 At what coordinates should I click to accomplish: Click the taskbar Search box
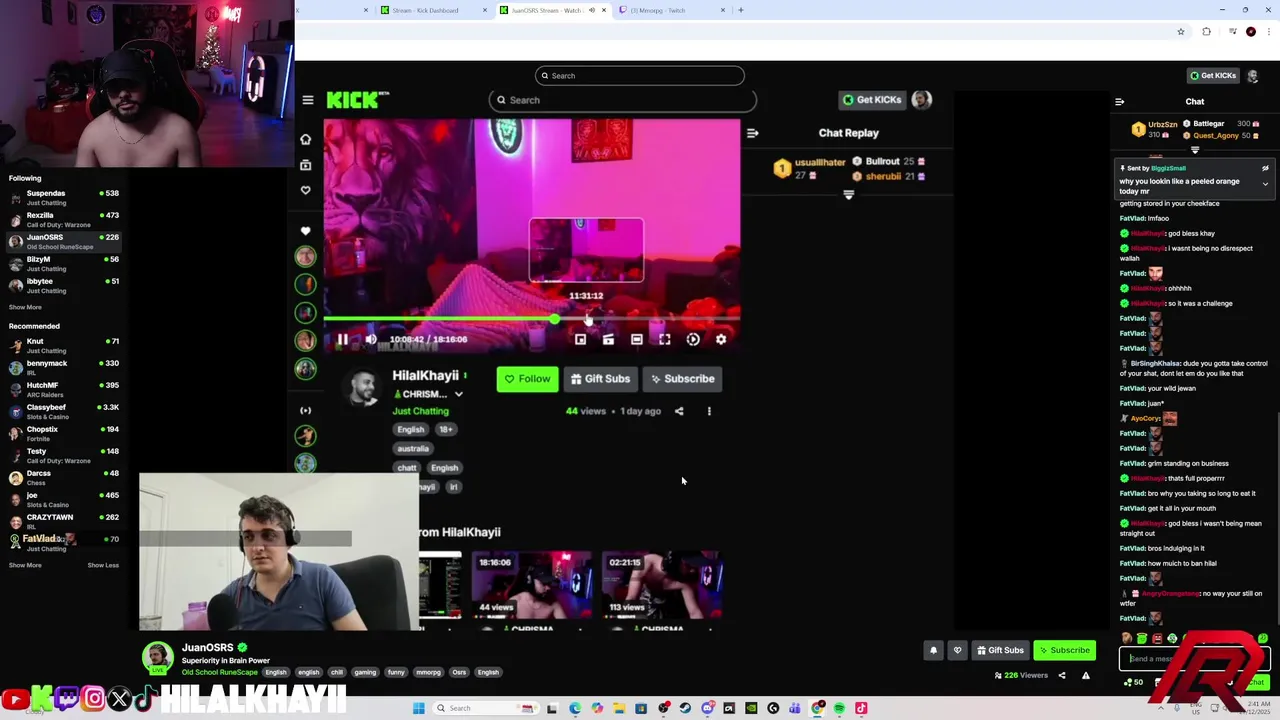(484, 708)
